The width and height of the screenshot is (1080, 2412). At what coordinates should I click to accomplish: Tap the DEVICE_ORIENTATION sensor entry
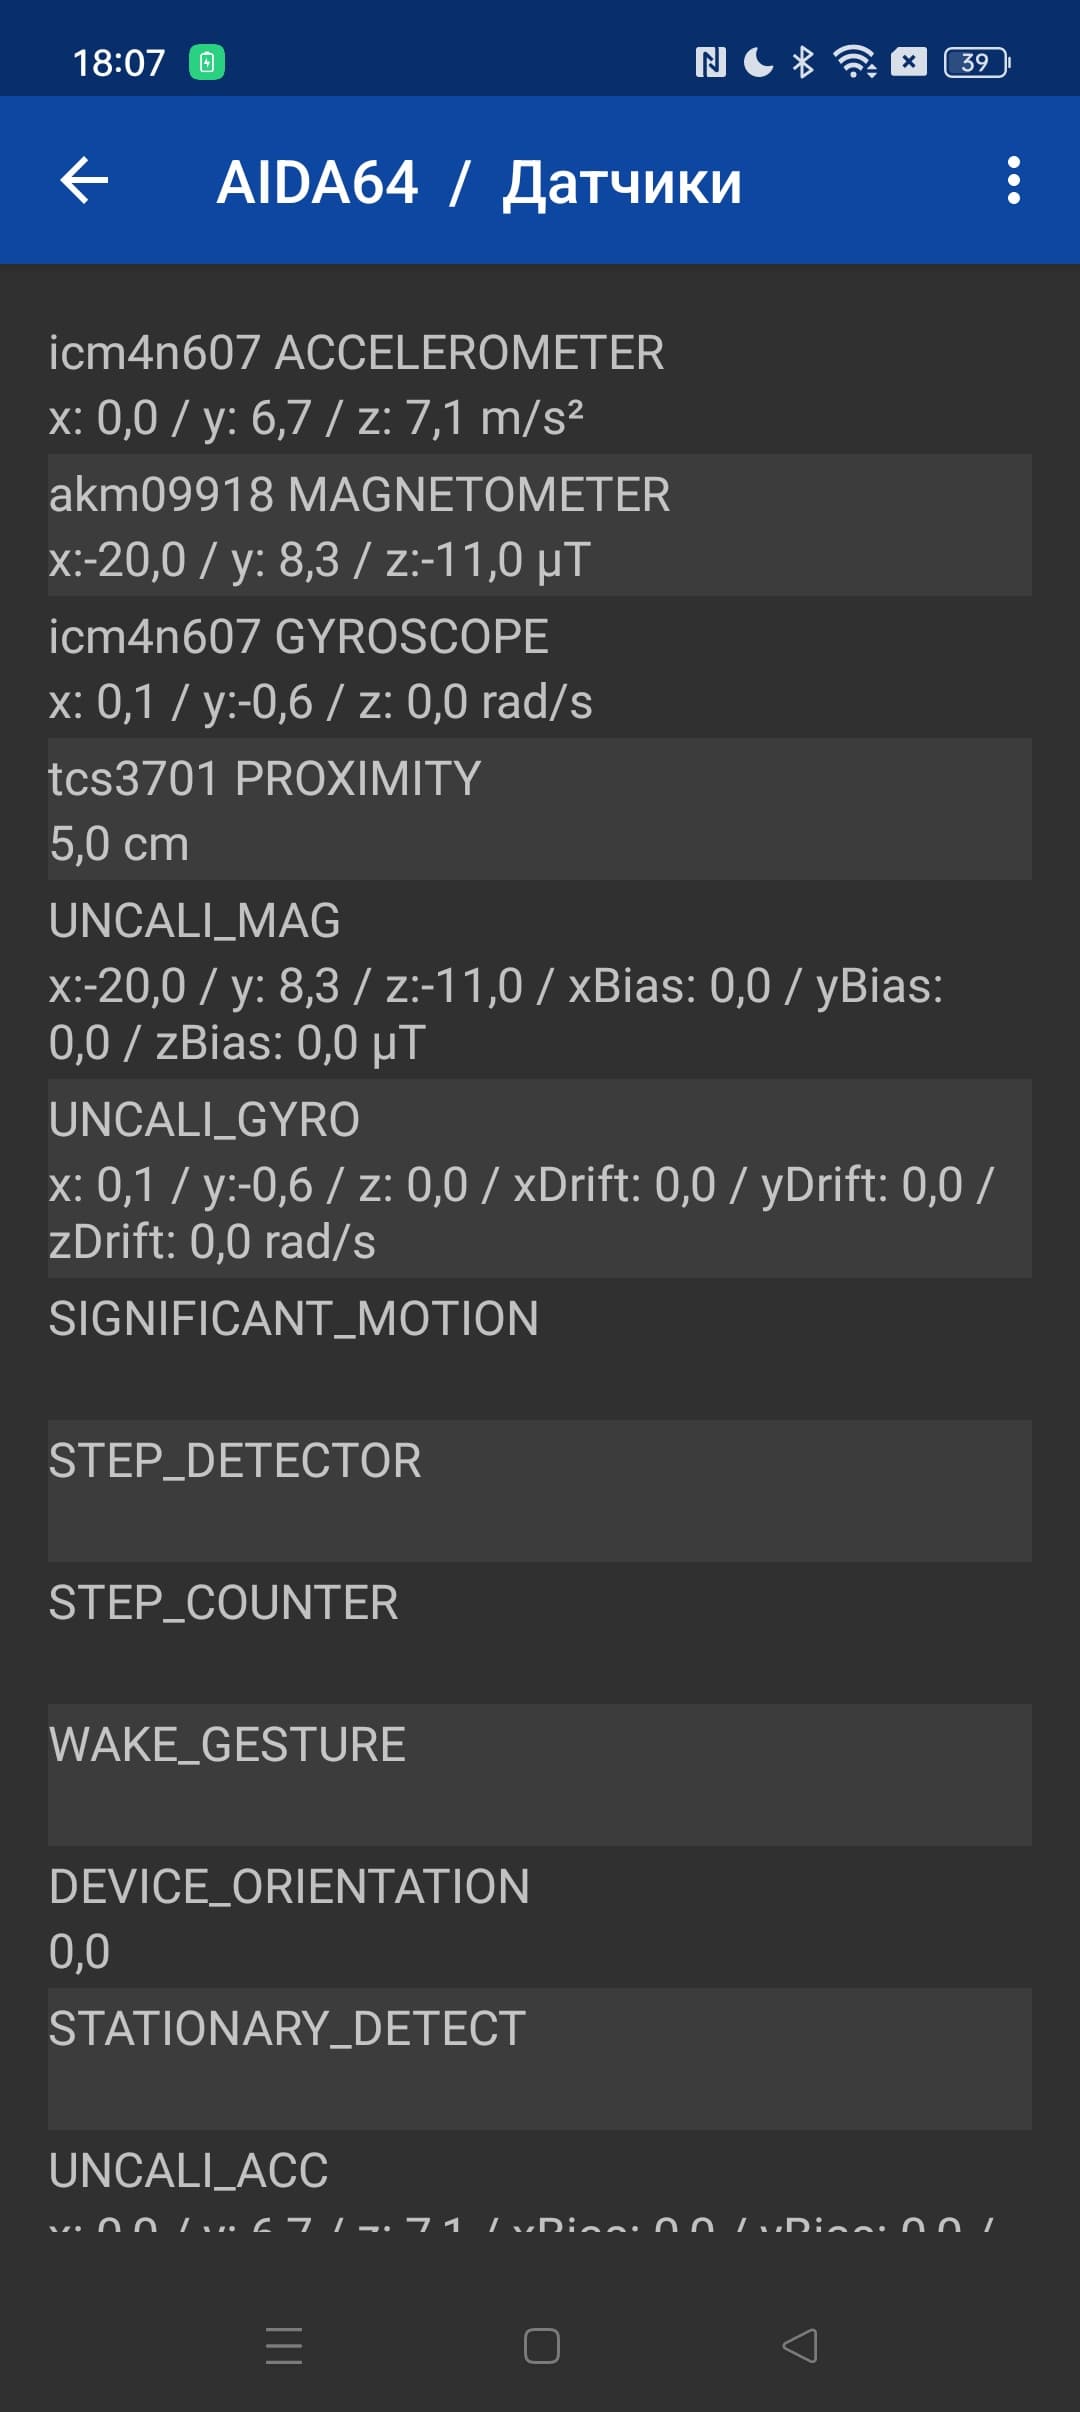[540, 1916]
